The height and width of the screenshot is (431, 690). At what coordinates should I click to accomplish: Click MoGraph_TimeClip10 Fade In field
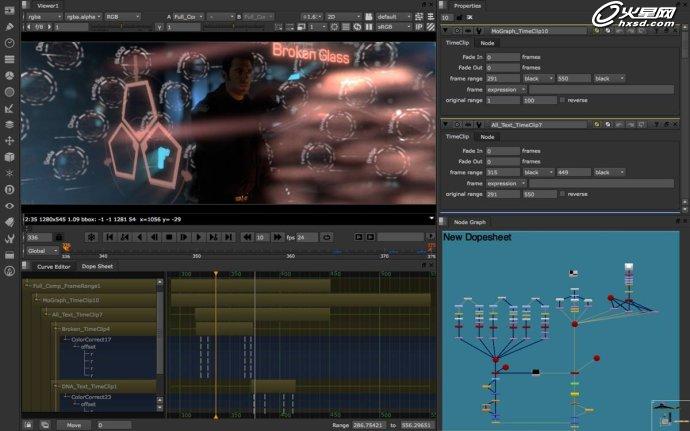pyautogui.click(x=503, y=57)
